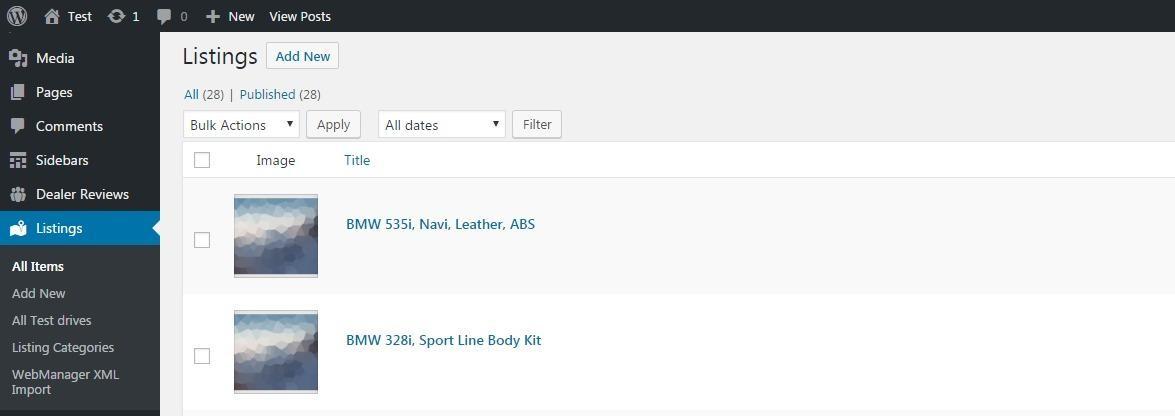The width and height of the screenshot is (1175, 416).
Task: Expand the All dates dropdown
Action: [x=441, y=125]
